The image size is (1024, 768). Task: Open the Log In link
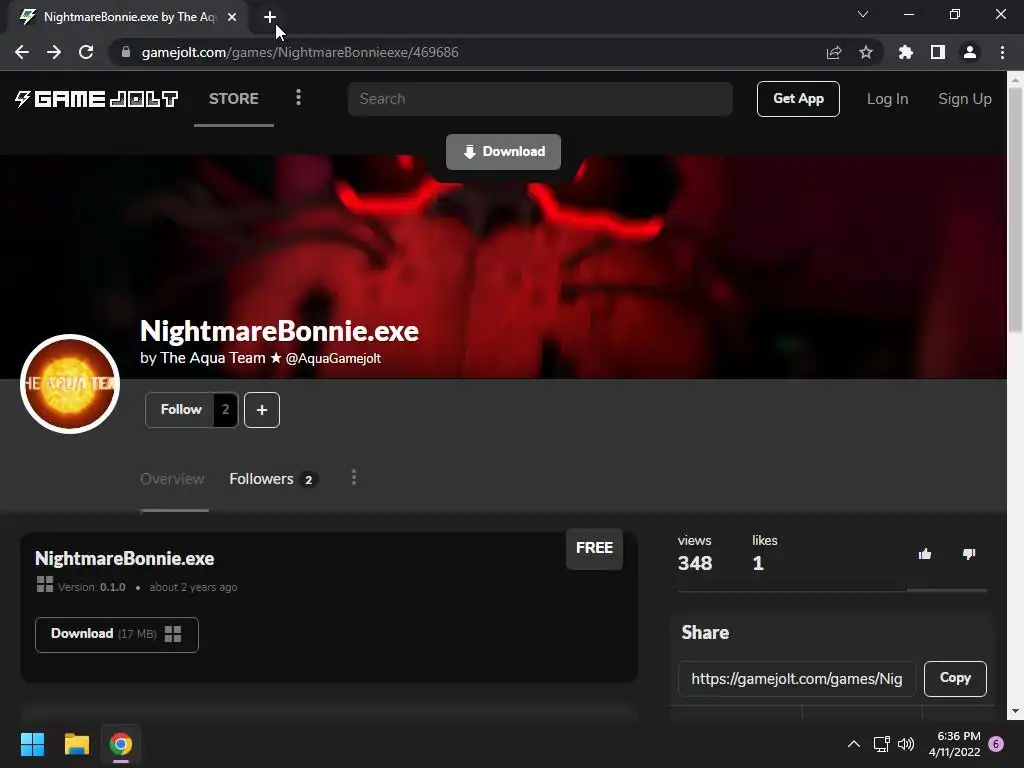tap(887, 99)
